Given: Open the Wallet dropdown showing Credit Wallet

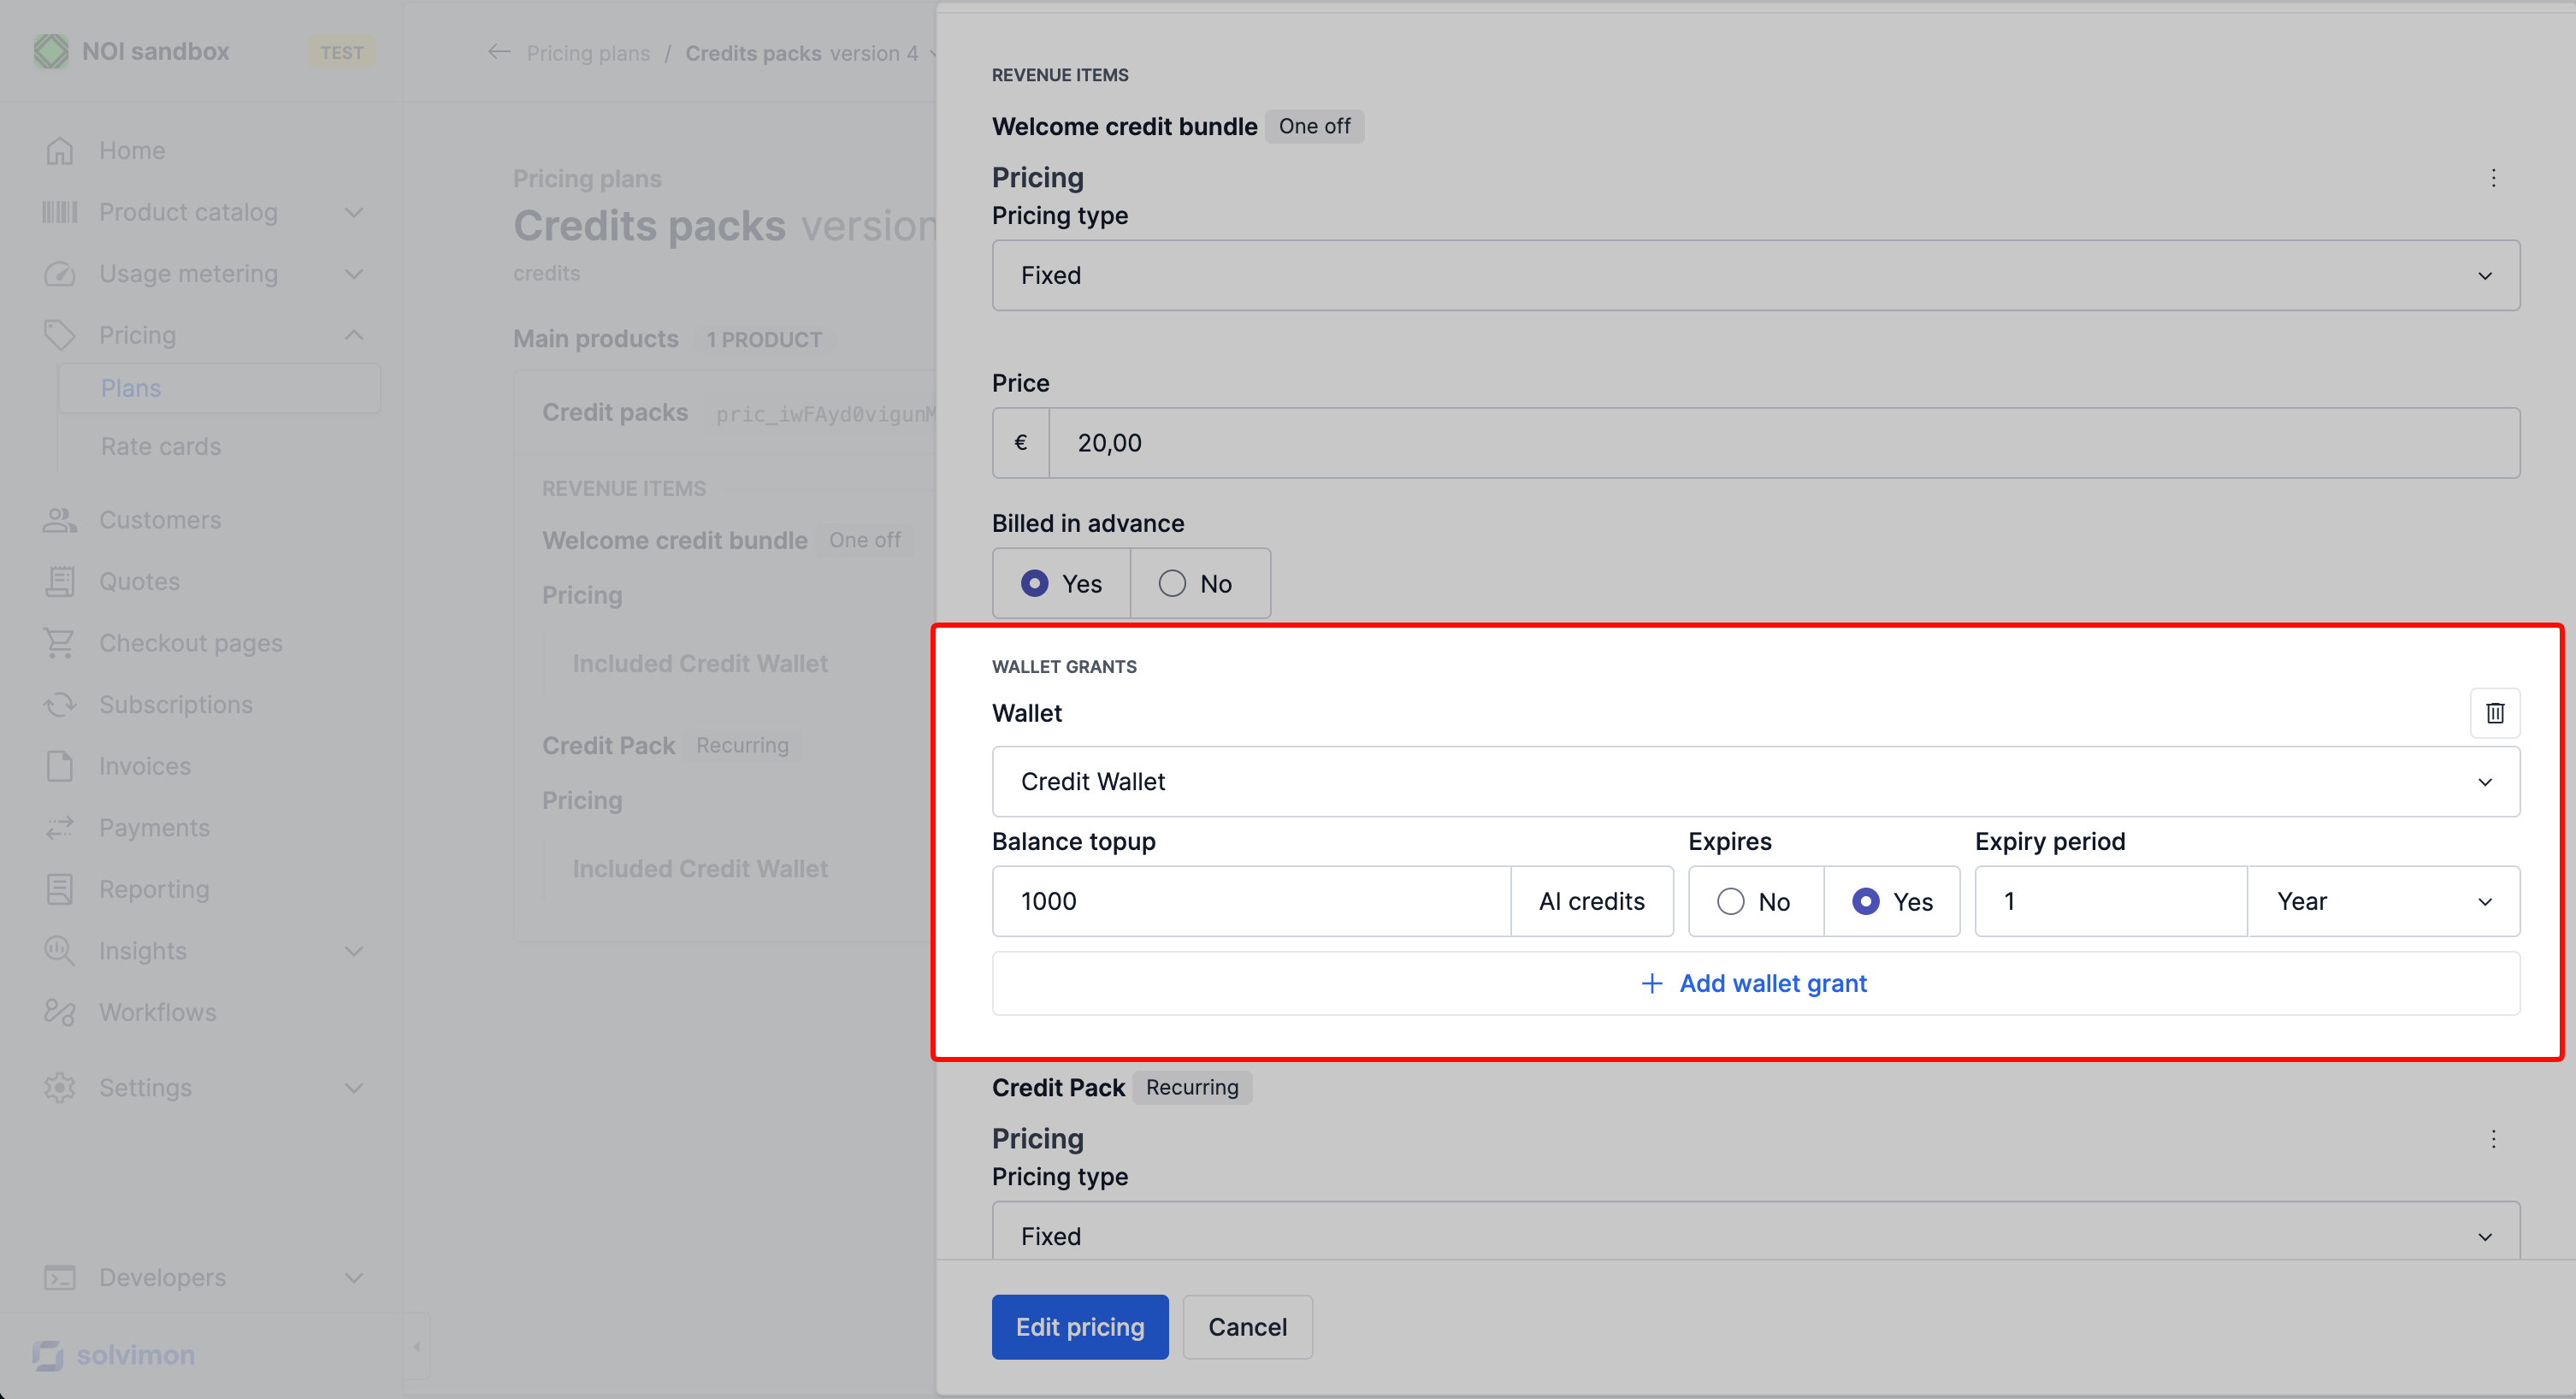Looking at the screenshot, I should pos(1755,781).
